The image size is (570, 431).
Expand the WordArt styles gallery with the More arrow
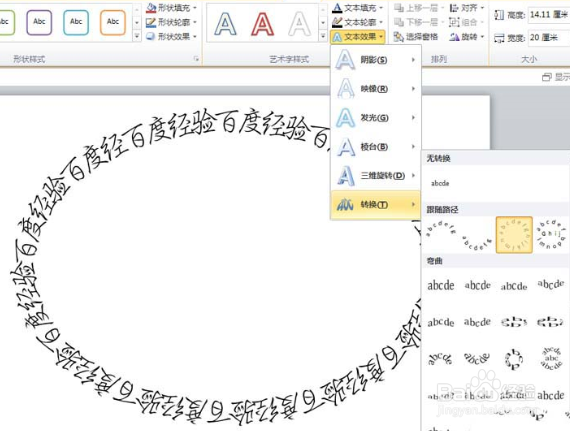tap(323, 36)
